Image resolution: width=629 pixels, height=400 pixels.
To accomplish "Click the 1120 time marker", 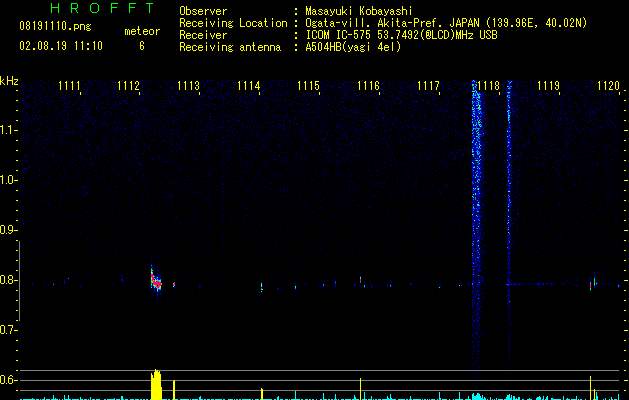I will [609, 86].
